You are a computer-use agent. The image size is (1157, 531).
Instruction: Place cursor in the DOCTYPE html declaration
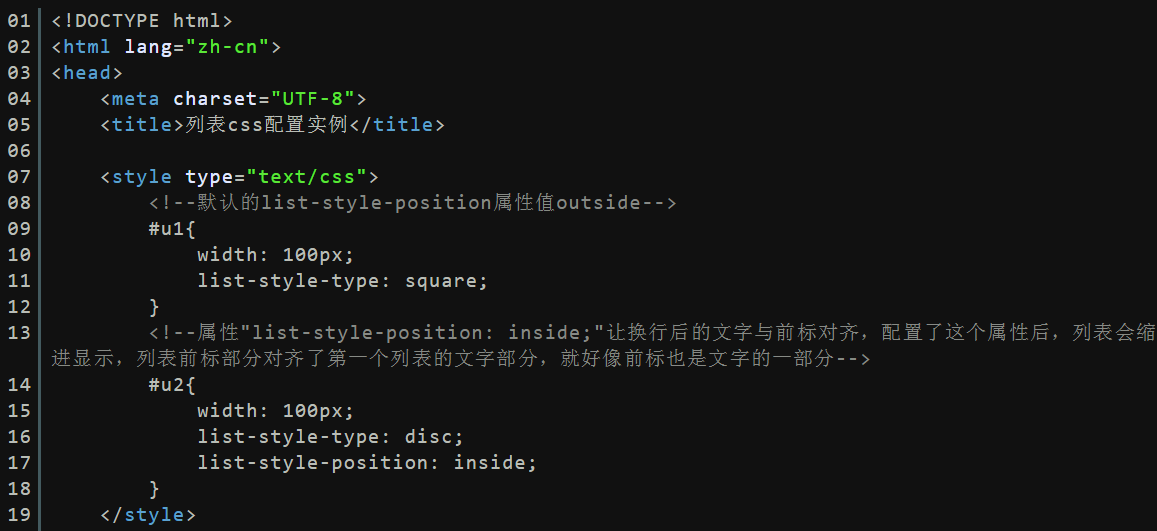click(x=142, y=21)
